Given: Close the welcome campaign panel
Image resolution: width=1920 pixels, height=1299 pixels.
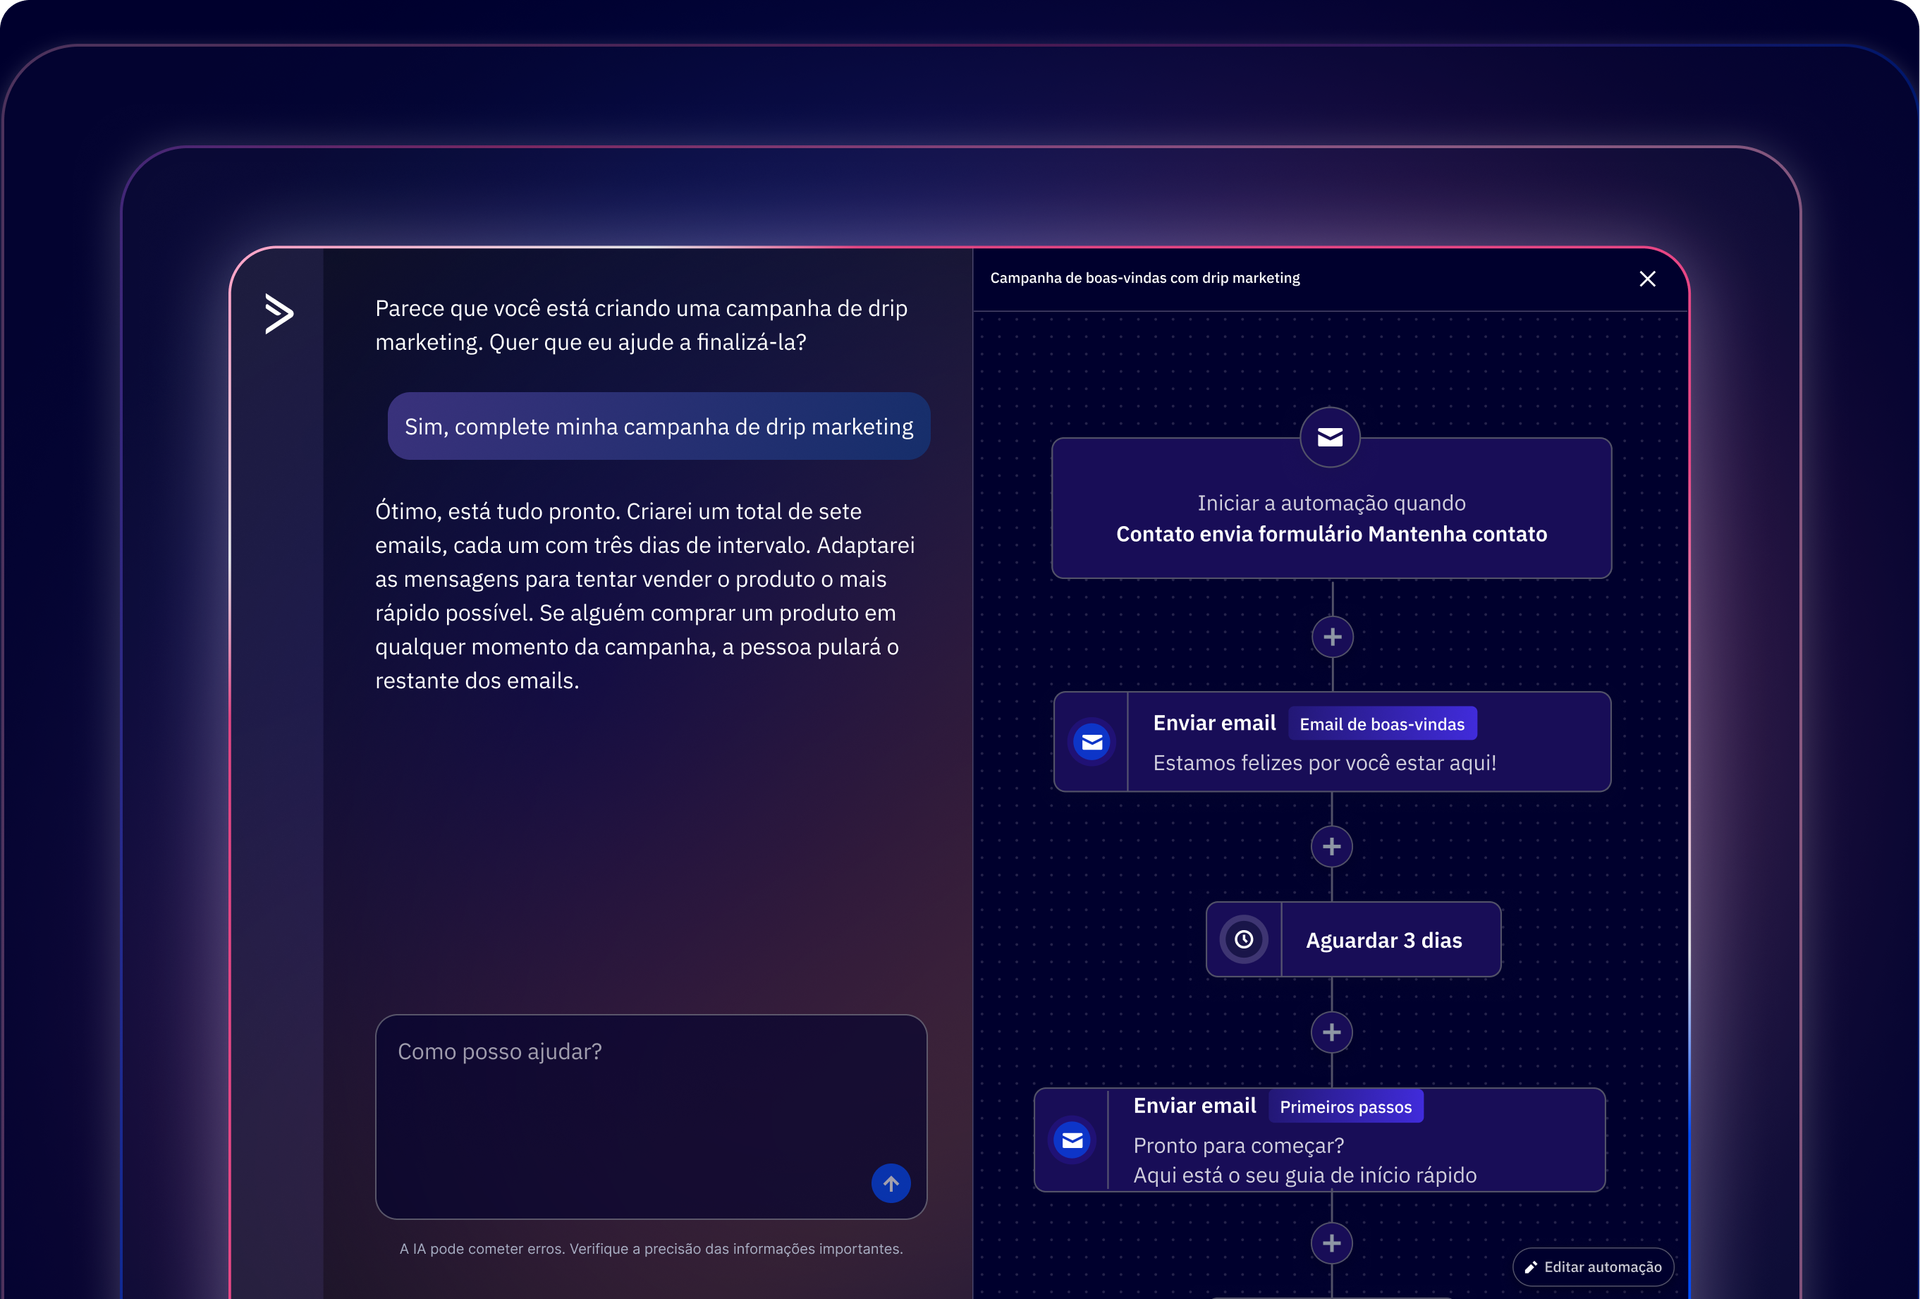Looking at the screenshot, I should pyautogui.click(x=1647, y=279).
